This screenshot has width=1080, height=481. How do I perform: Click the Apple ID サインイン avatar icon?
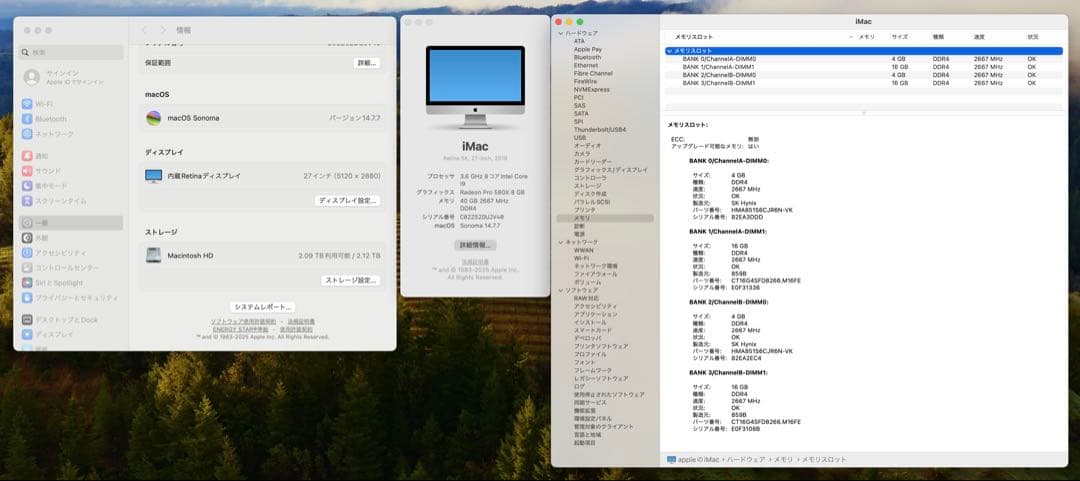pos(32,77)
